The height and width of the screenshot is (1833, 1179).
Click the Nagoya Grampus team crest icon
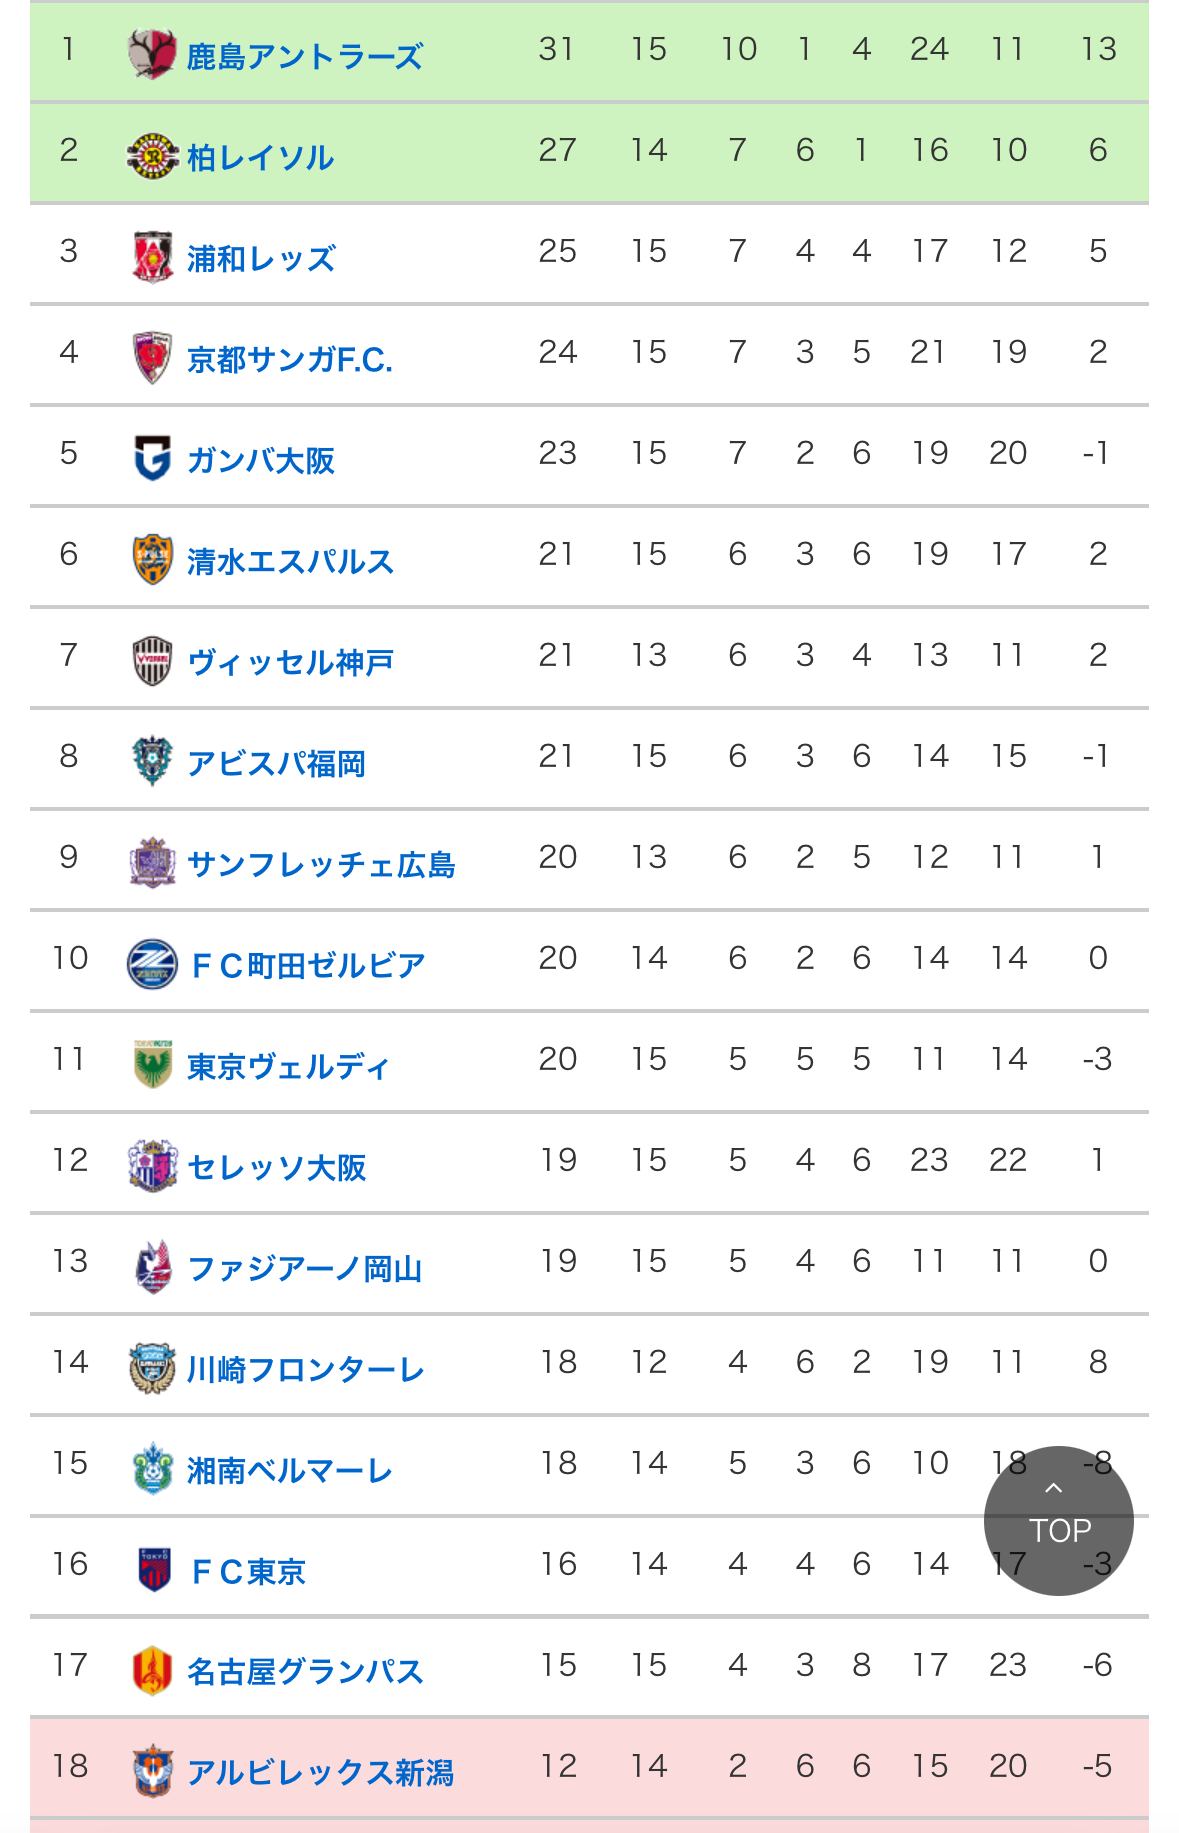point(152,1670)
